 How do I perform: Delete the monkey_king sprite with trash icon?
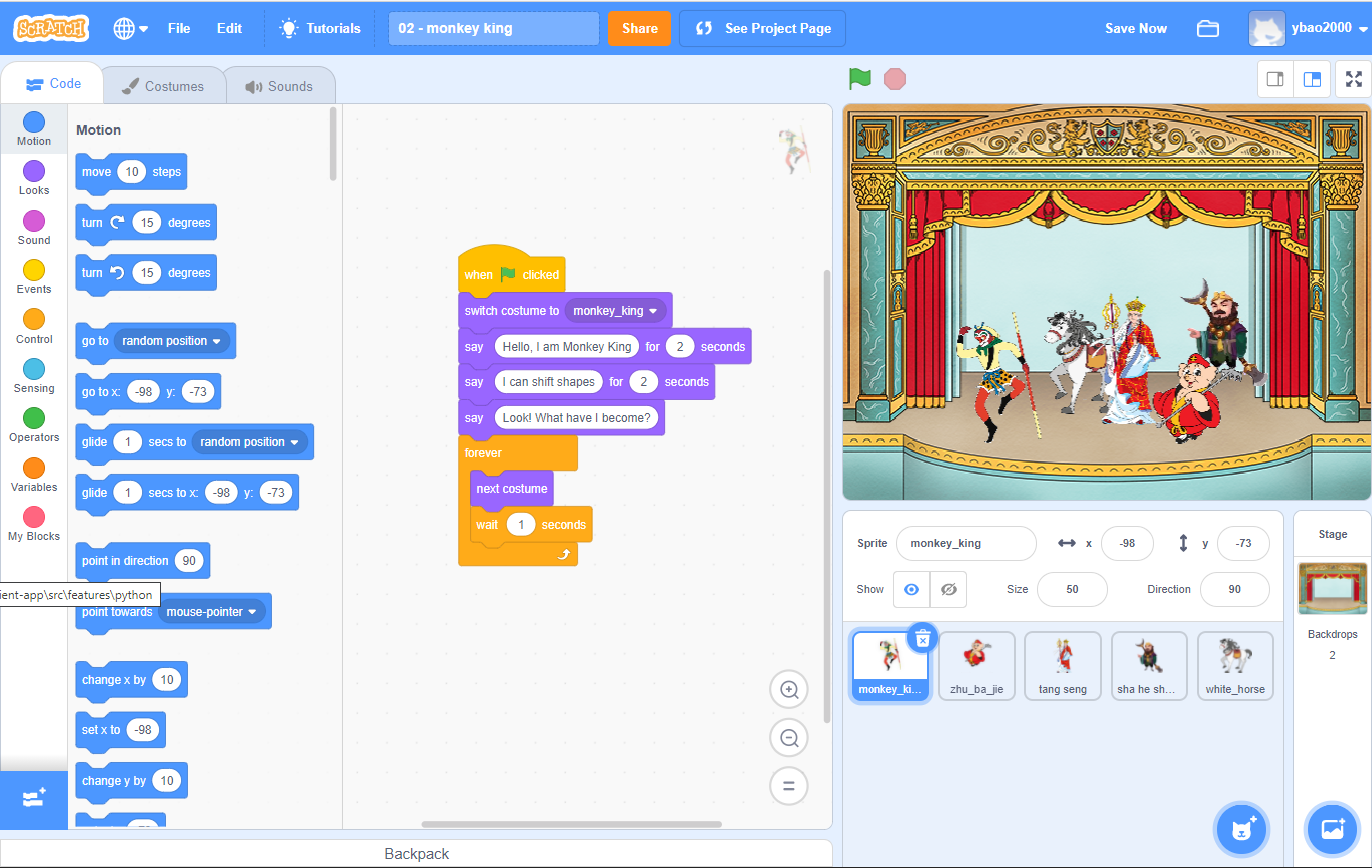(922, 637)
